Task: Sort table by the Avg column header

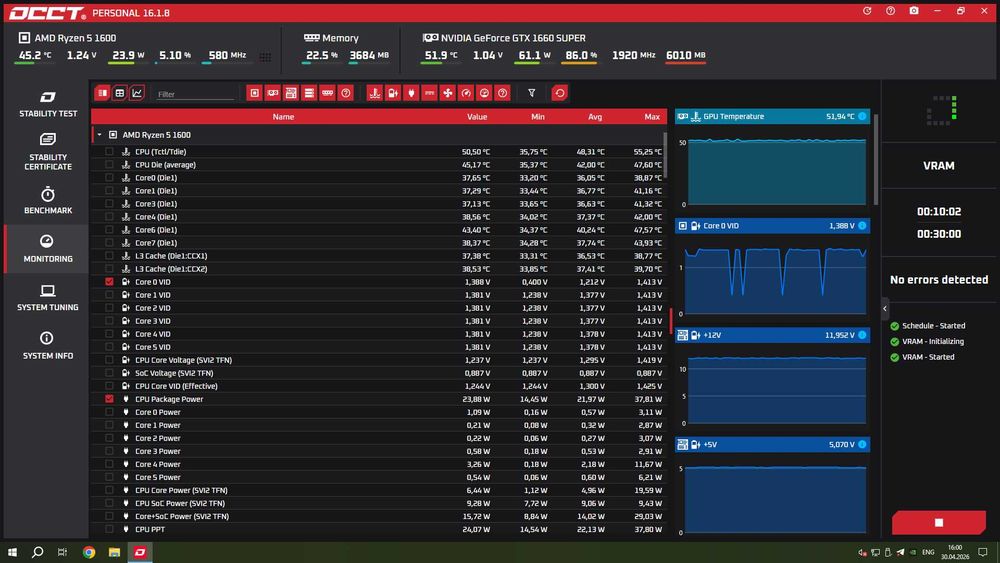Action: (x=594, y=117)
